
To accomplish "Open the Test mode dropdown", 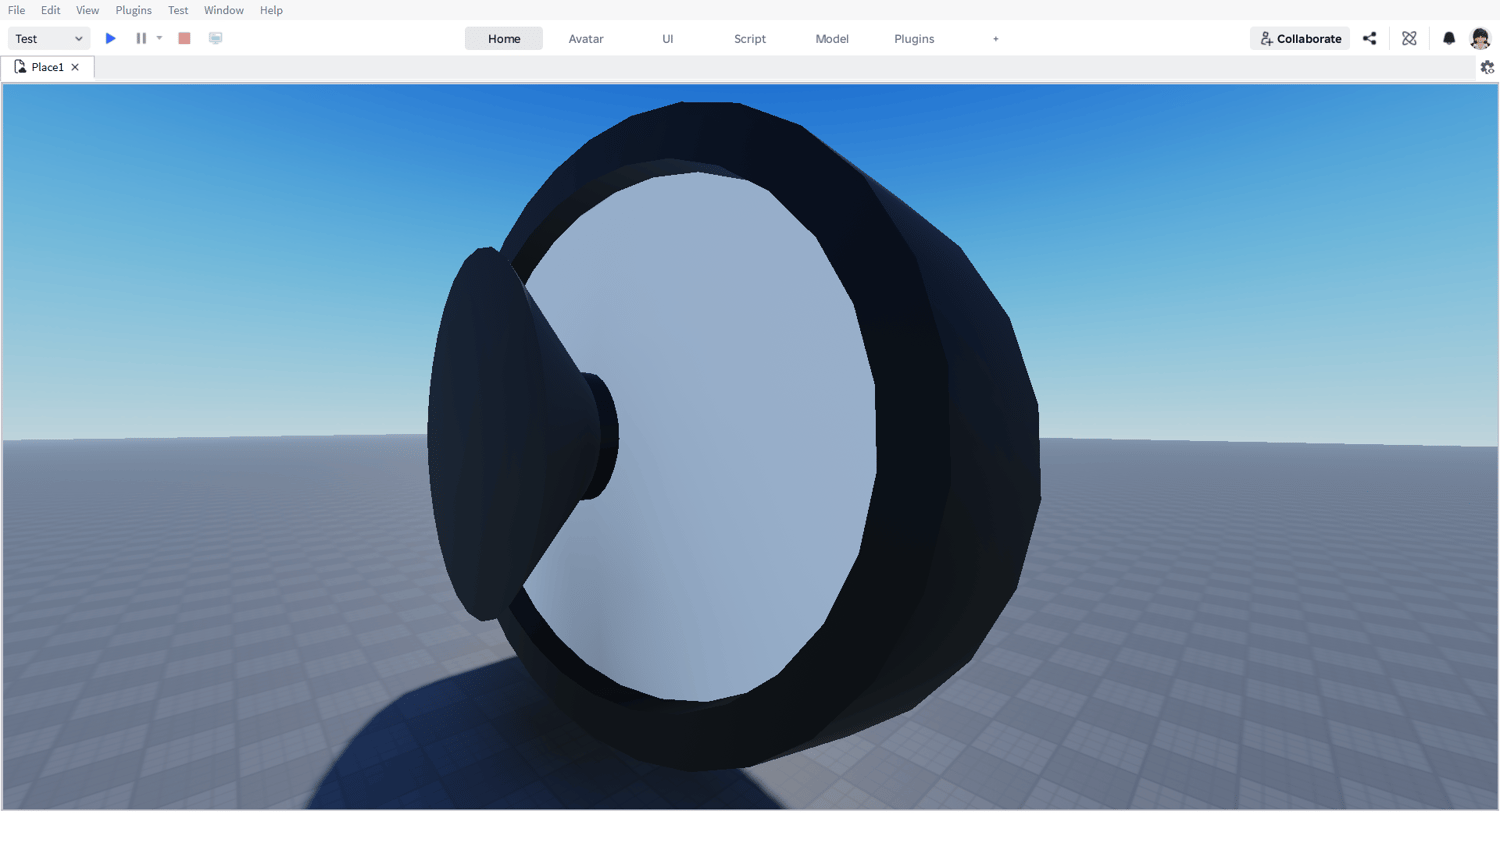I will pos(49,38).
